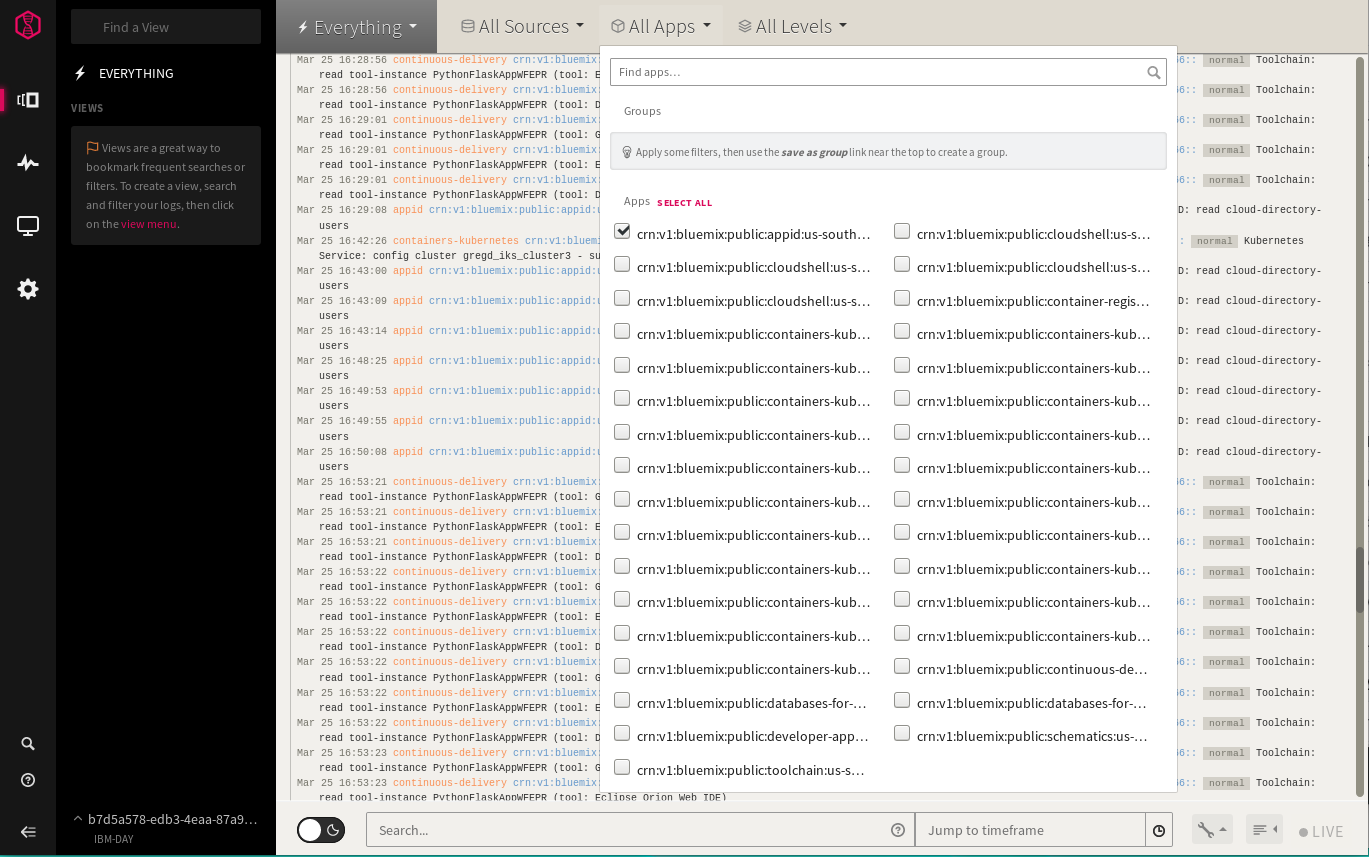Collapse the sidebar with the arrow icon
Image resolution: width=1369 pixels, height=857 pixels.
pos(27,831)
